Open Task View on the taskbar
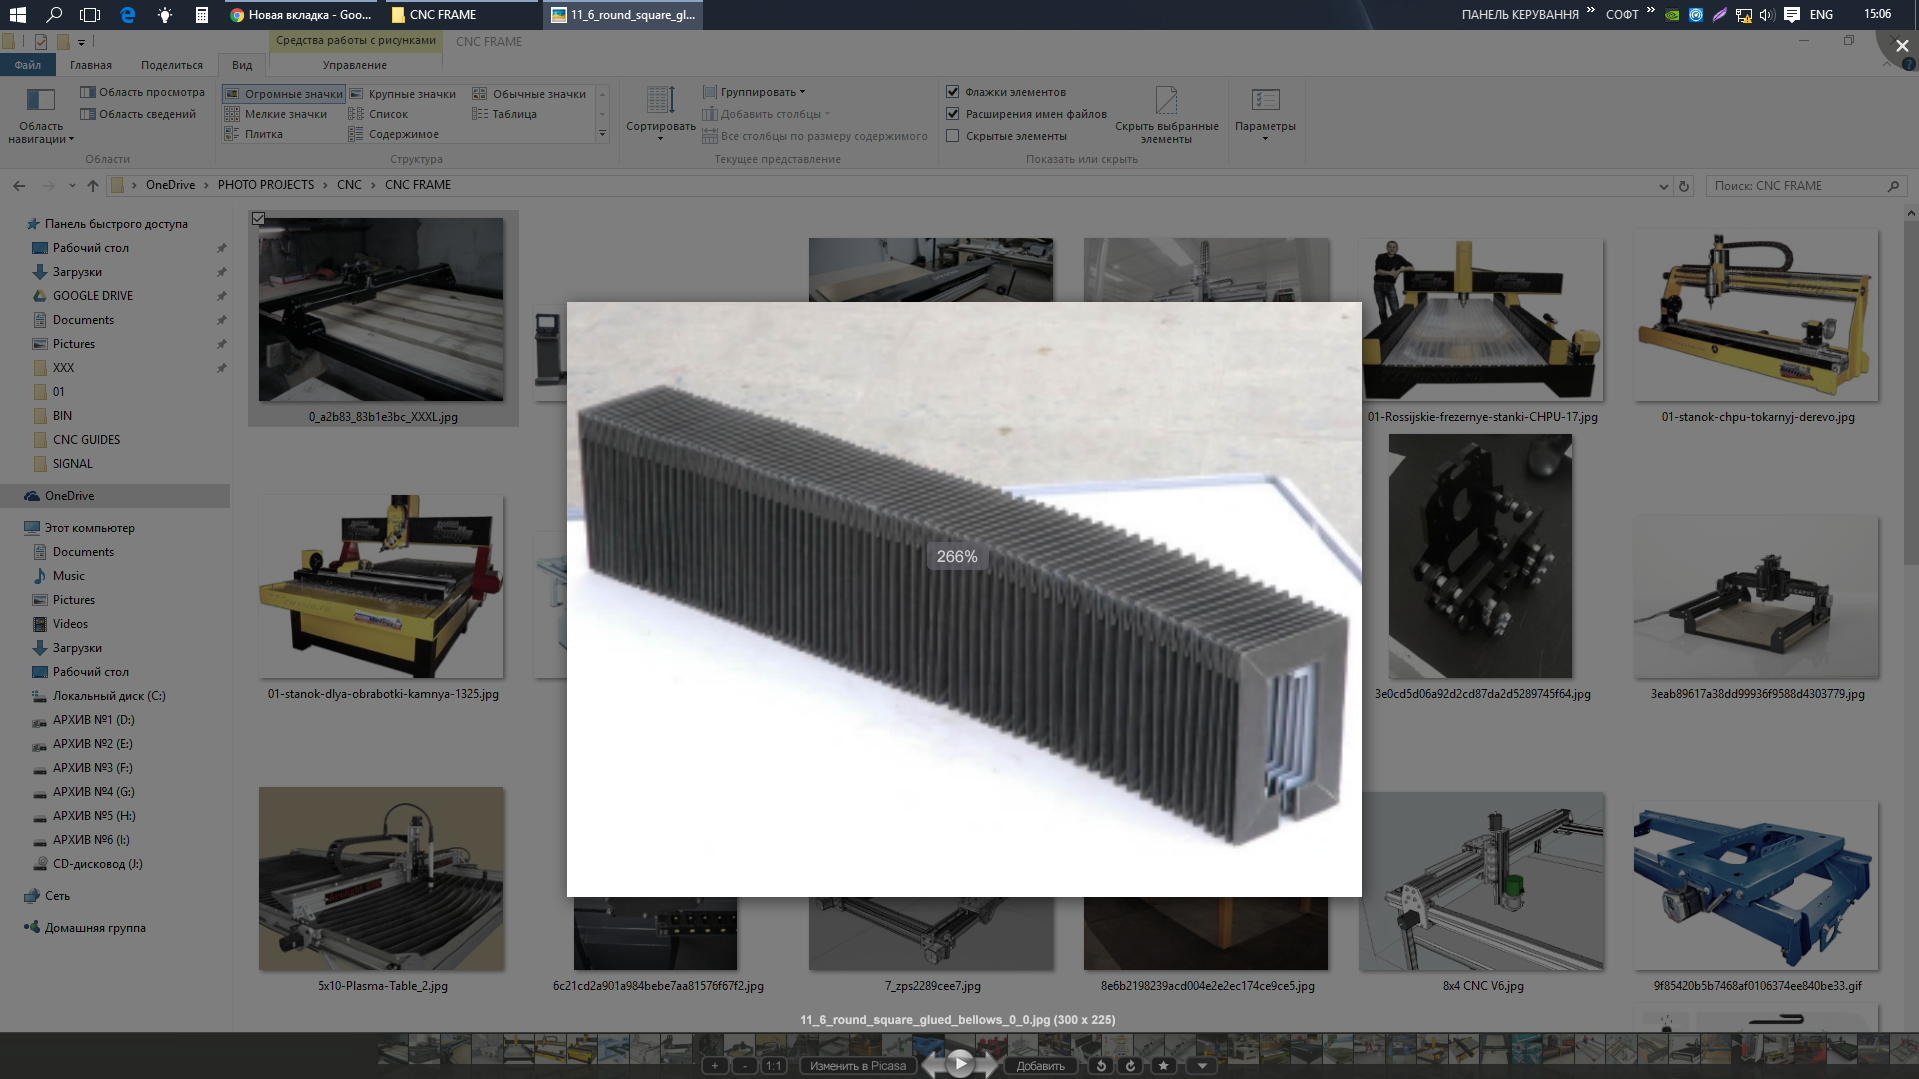Viewport: 1919px width, 1079px height. [x=90, y=15]
